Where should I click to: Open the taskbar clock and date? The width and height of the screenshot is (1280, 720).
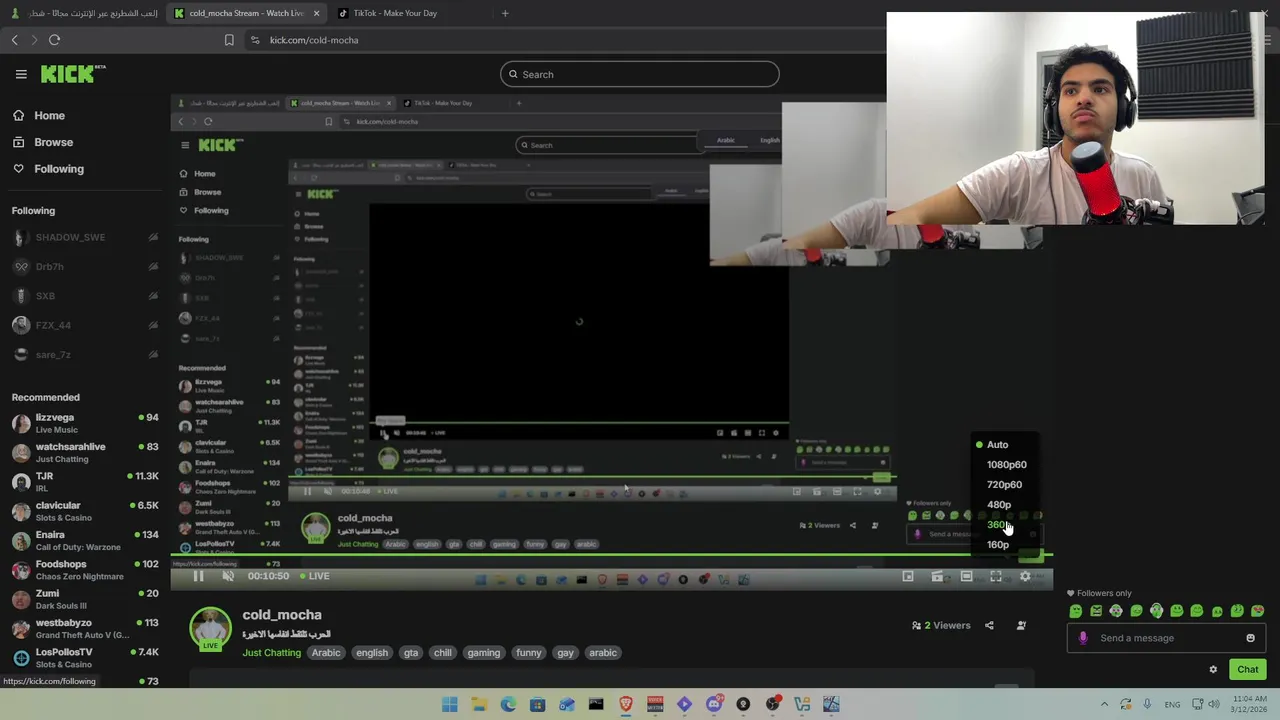point(1251,705)
